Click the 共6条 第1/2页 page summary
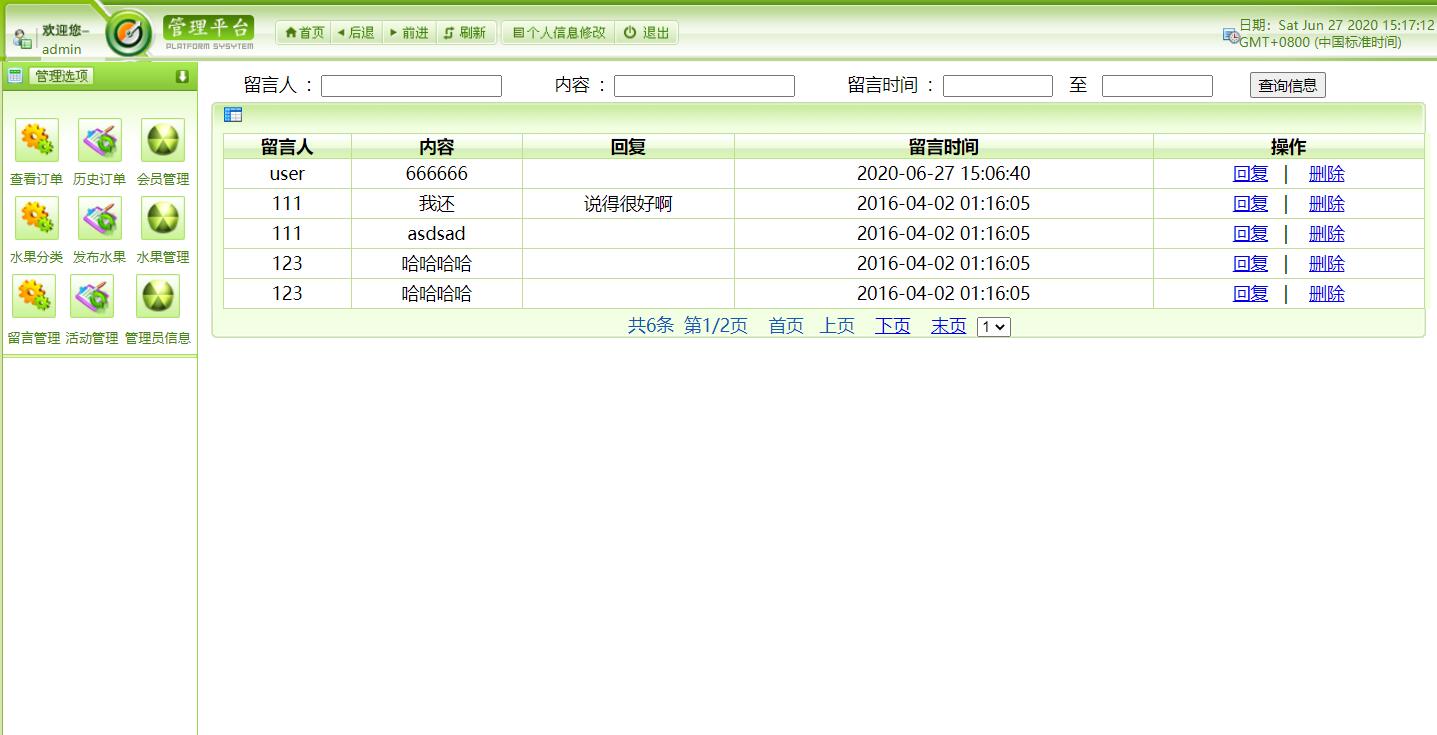1437x735 pixels. 688,326
